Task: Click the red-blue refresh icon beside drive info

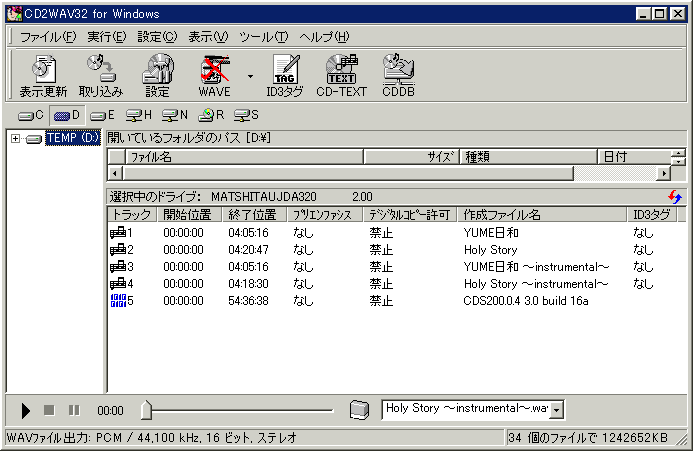Action: pos(676,197)
